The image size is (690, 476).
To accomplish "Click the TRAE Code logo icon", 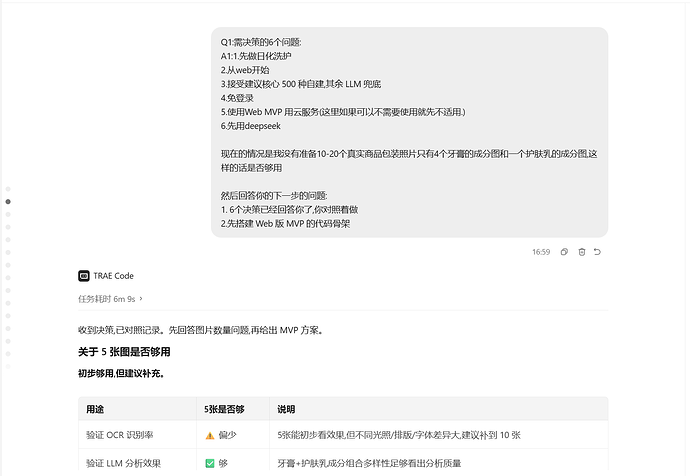I will [x=84, y=276].
